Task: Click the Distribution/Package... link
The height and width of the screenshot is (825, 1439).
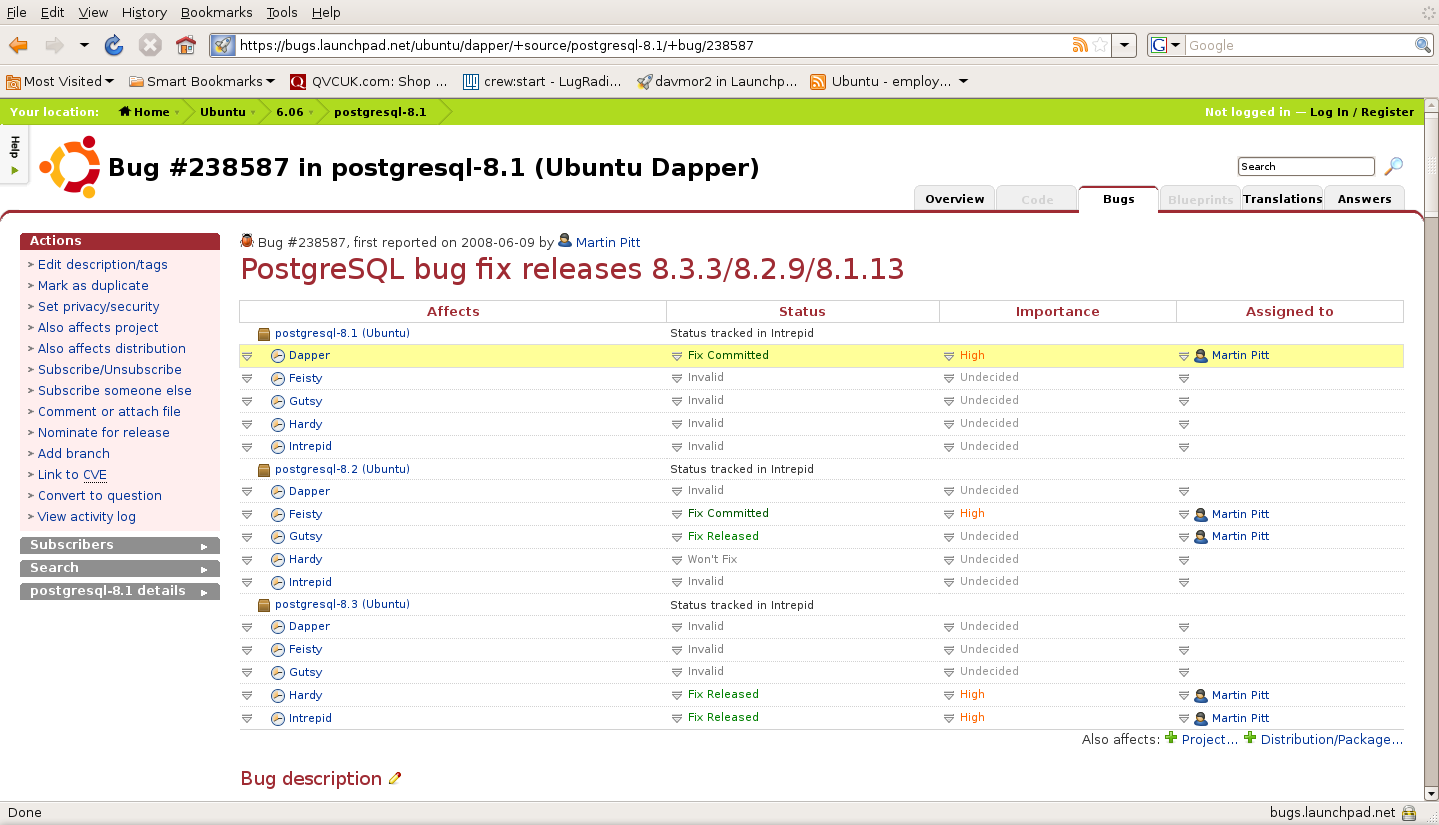Action: [1332, 740]
